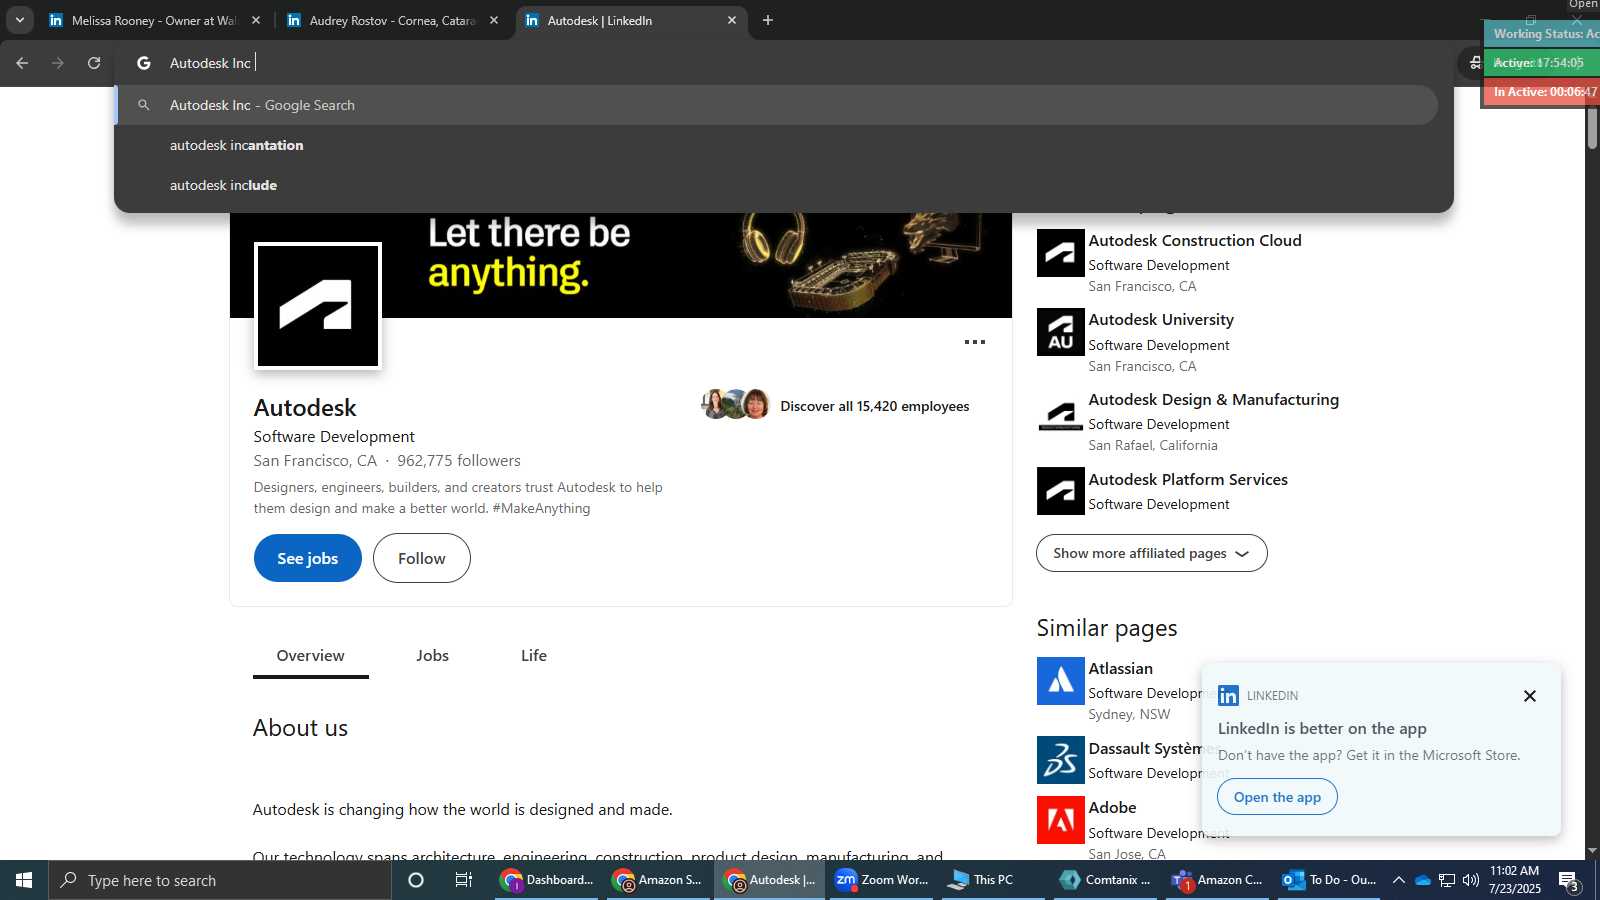The height and width of the screenshot is (900, 1600).
Task: Open the tab search dropdown arrow
Action: [19, 20]
